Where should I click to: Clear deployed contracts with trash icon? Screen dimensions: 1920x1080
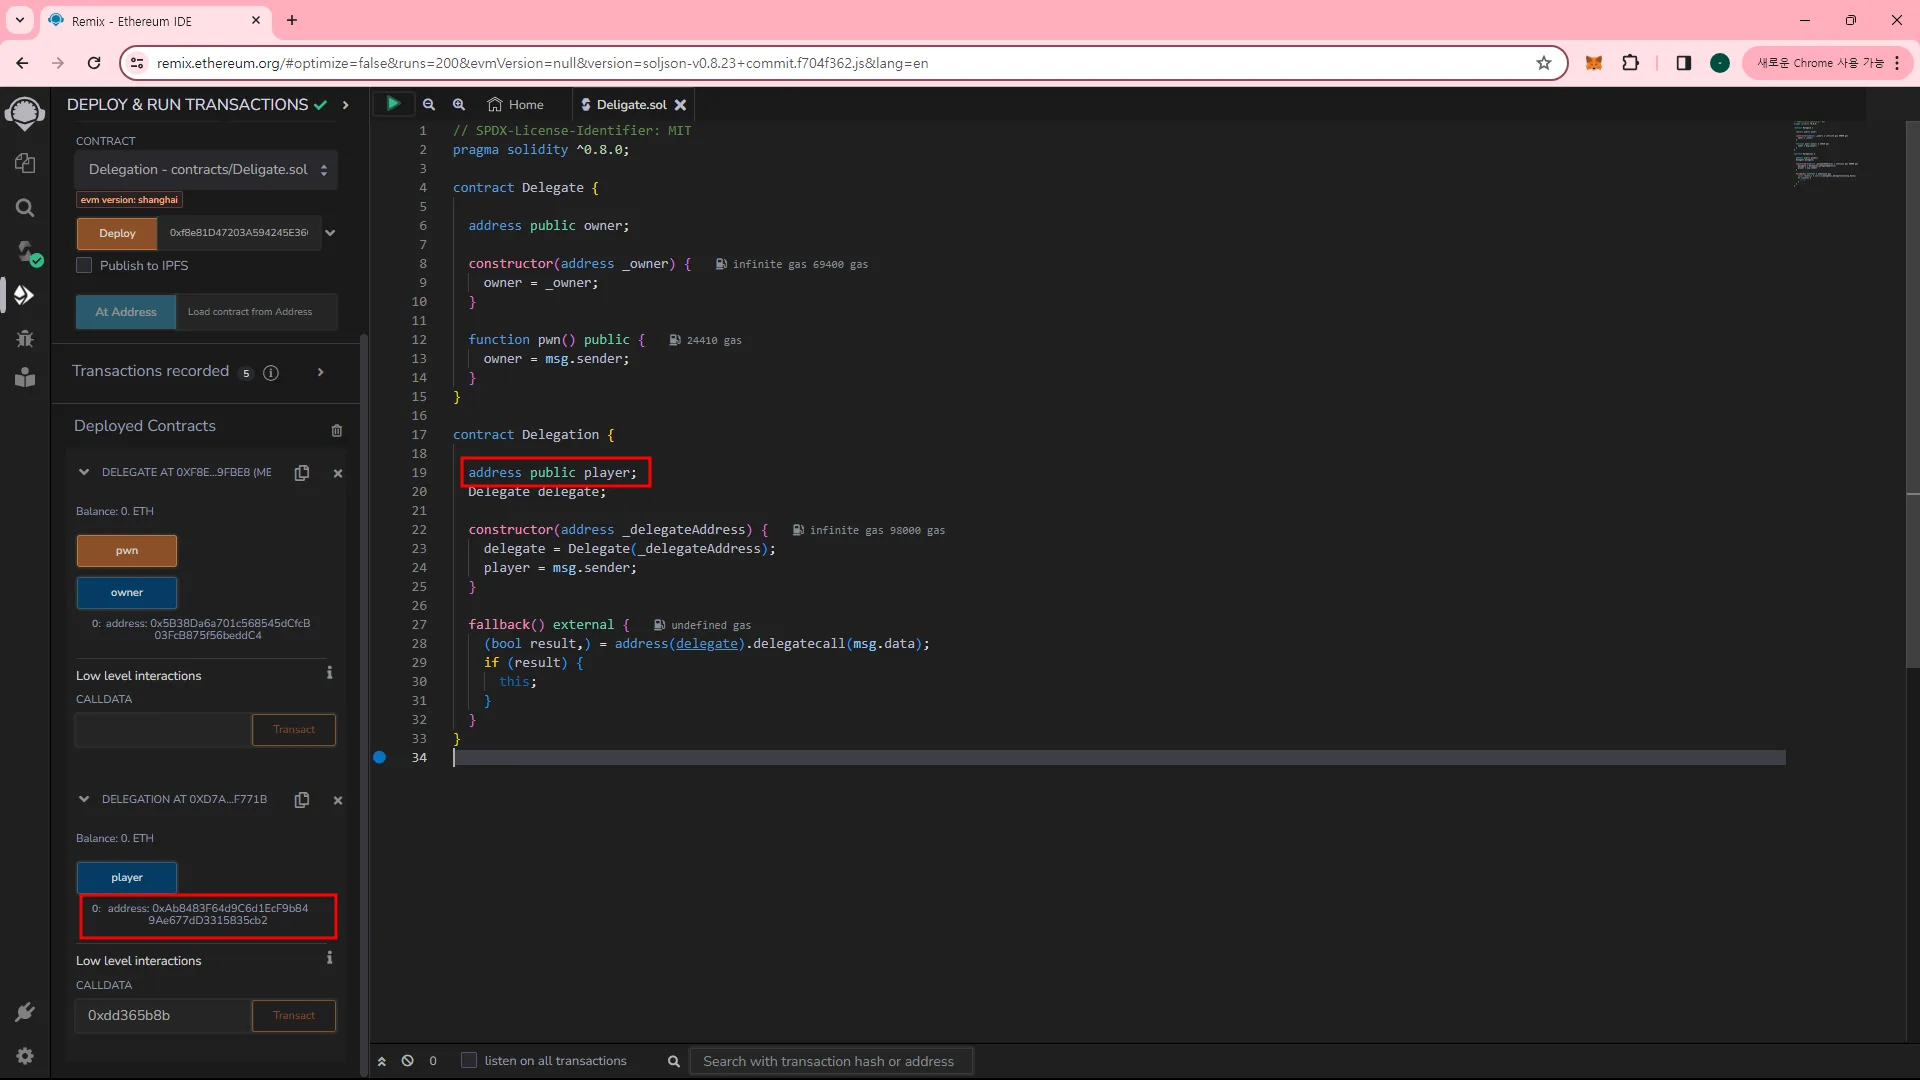[x=337, y=430]
